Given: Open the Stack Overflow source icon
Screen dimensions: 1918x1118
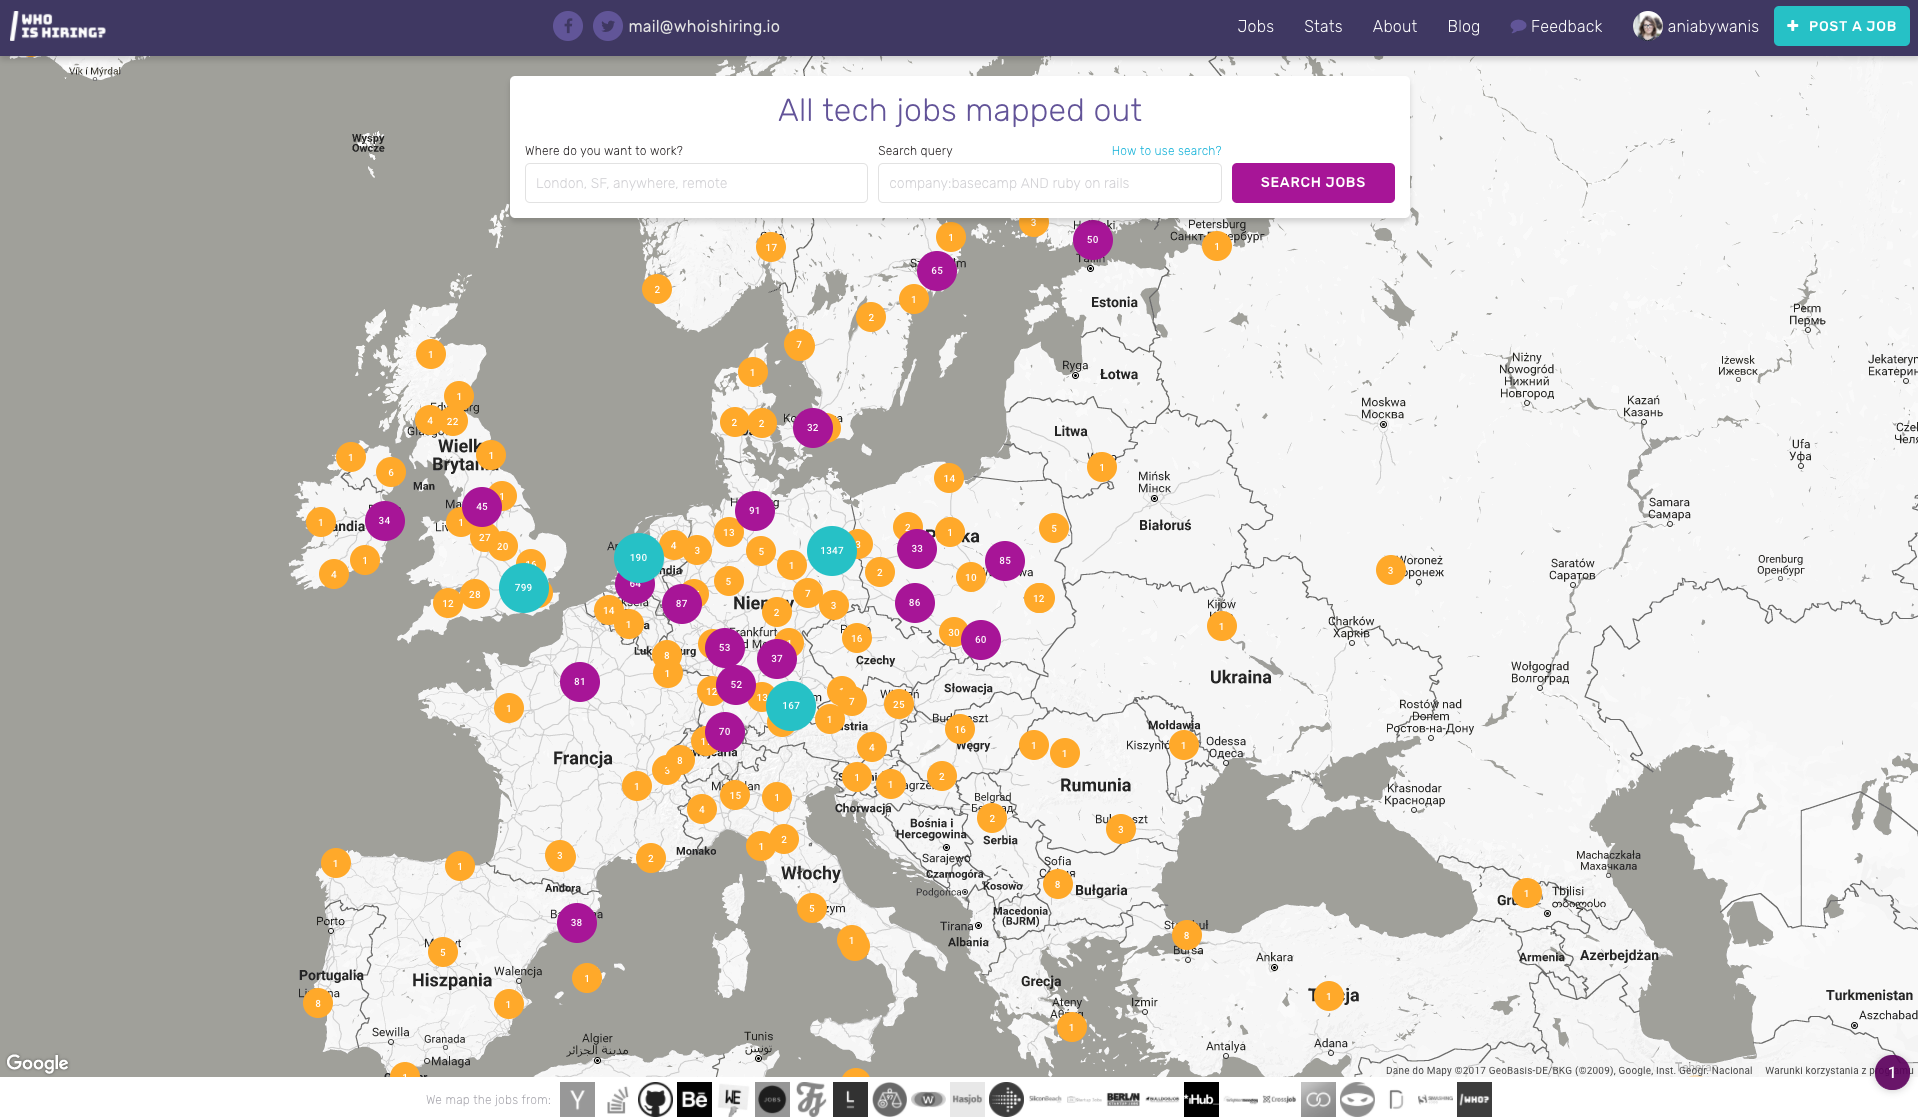Looking at the screenshot, I should 616,1099.
